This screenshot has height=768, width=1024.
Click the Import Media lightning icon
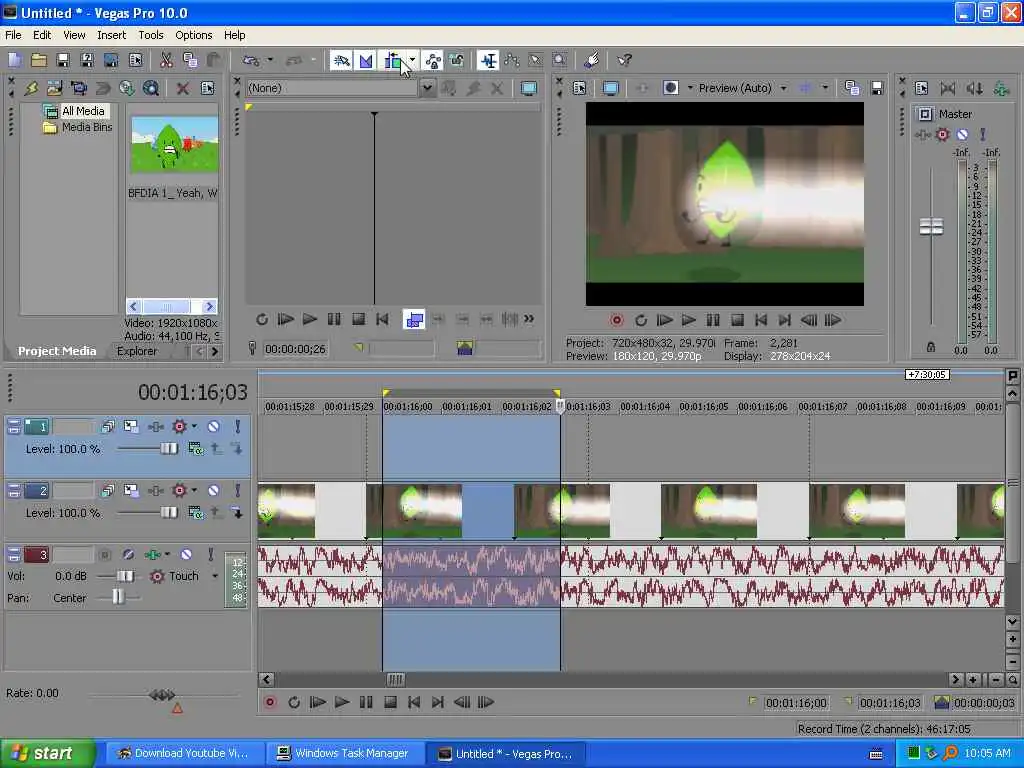point(31,88)
